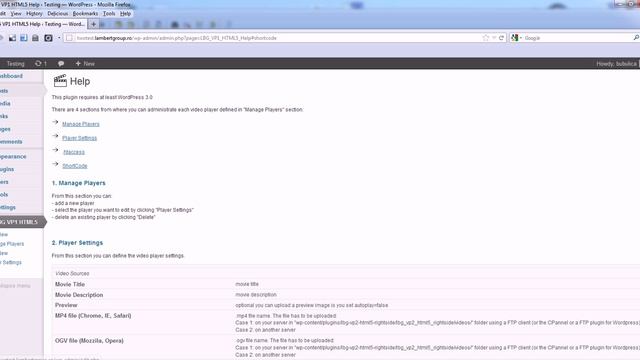Image resolution: width=640 pixels, height=360 pixels.
Task: Click the 'Movie Description' row label
Action: click(x=79, y=295)
